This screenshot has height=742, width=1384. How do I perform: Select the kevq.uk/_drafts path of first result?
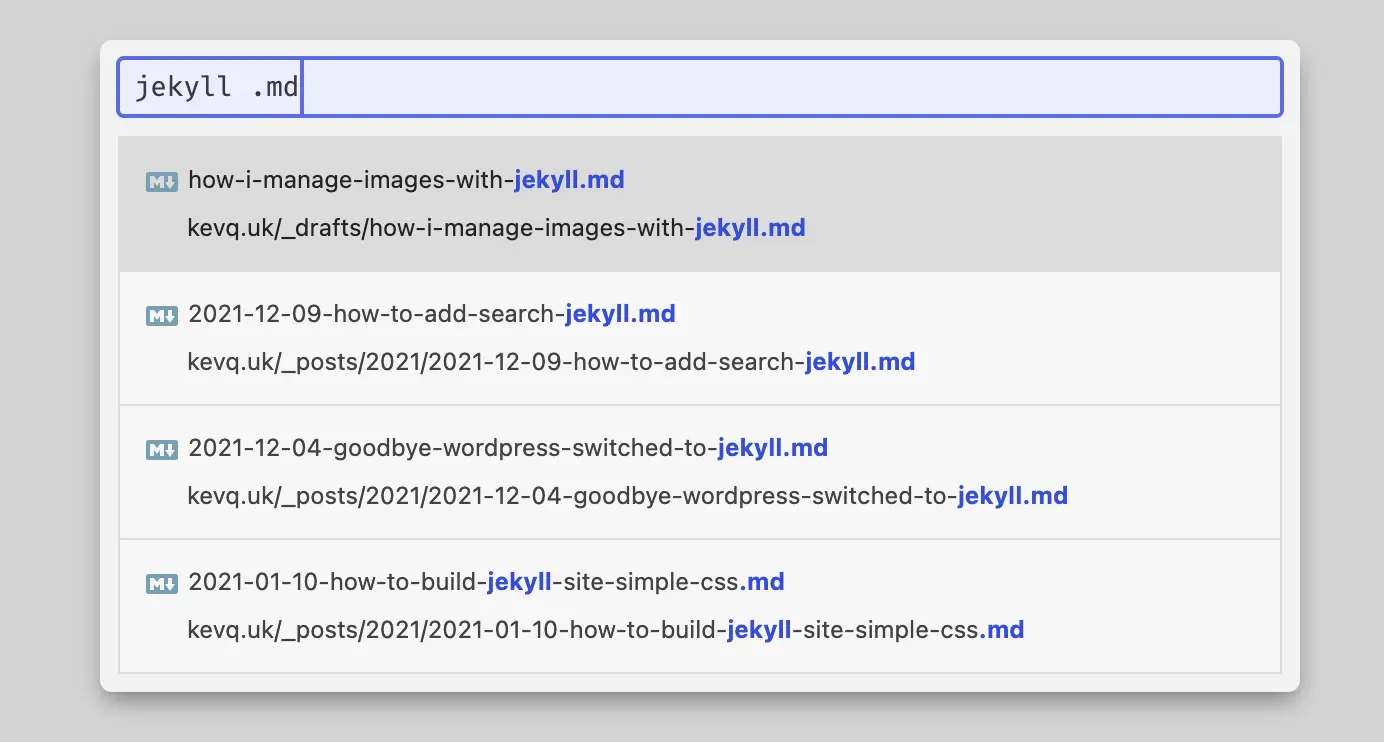[440, 228]
